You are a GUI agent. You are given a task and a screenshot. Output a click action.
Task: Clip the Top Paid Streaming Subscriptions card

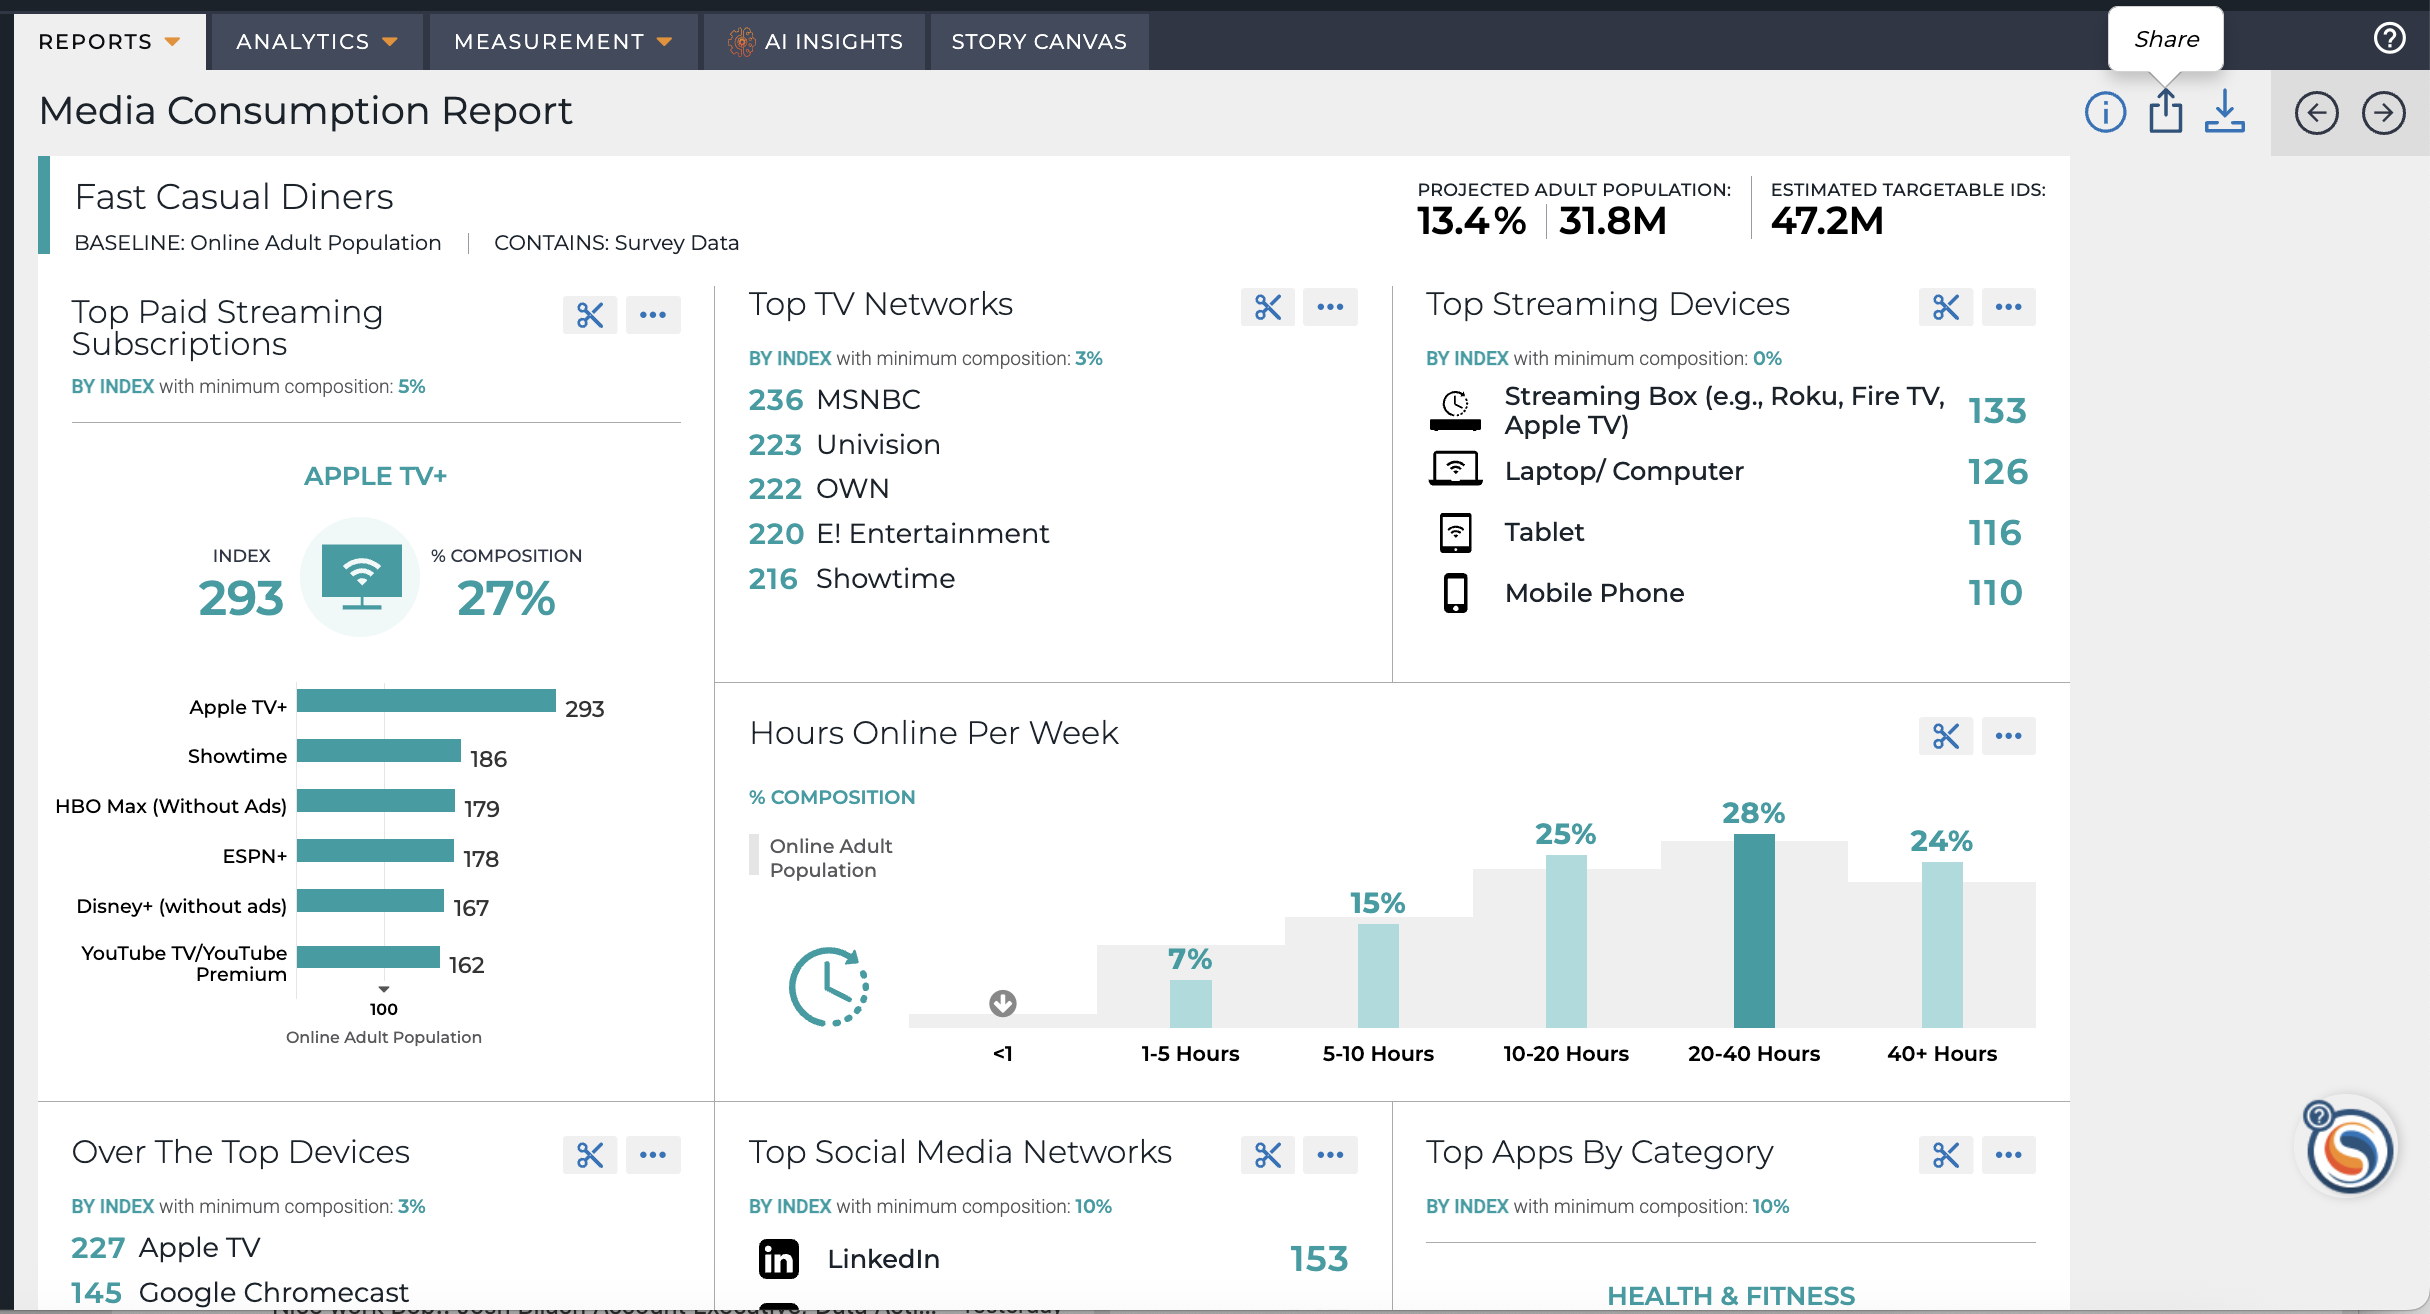coord(590,315)
